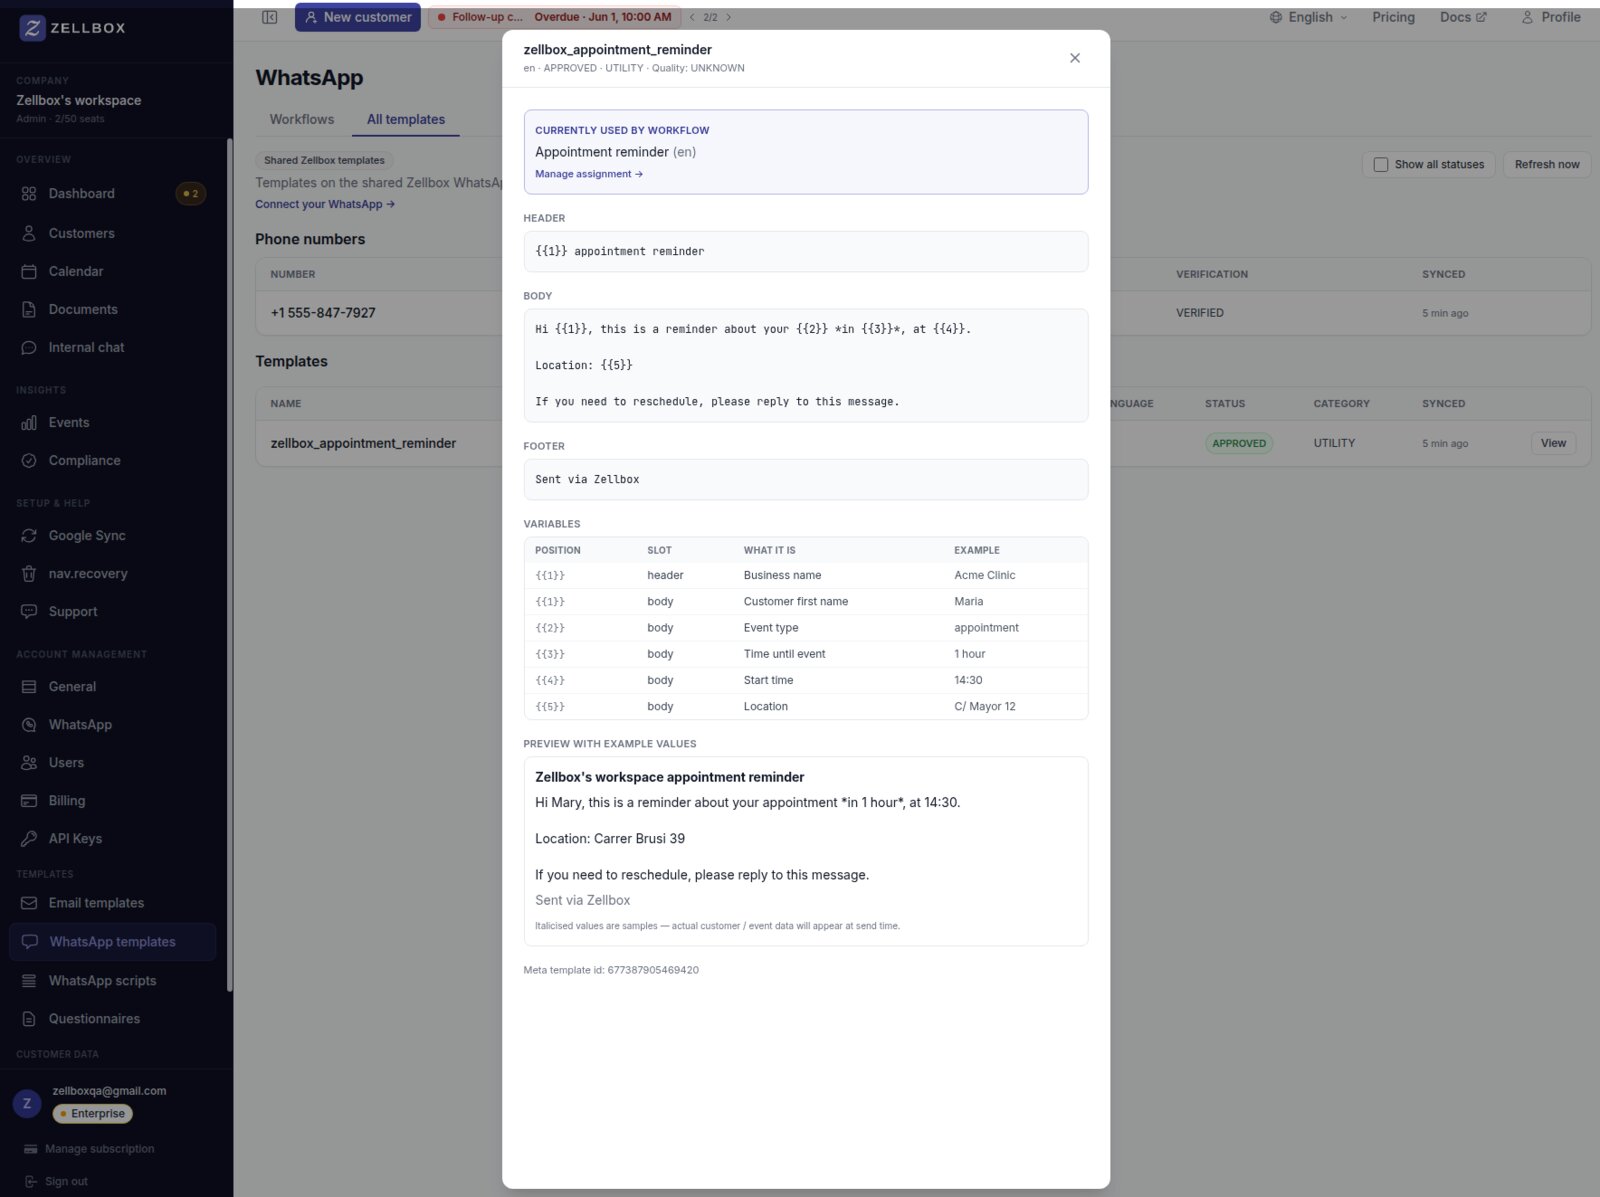
Task: Open General account settings
Action: click(x=72, y=686)
